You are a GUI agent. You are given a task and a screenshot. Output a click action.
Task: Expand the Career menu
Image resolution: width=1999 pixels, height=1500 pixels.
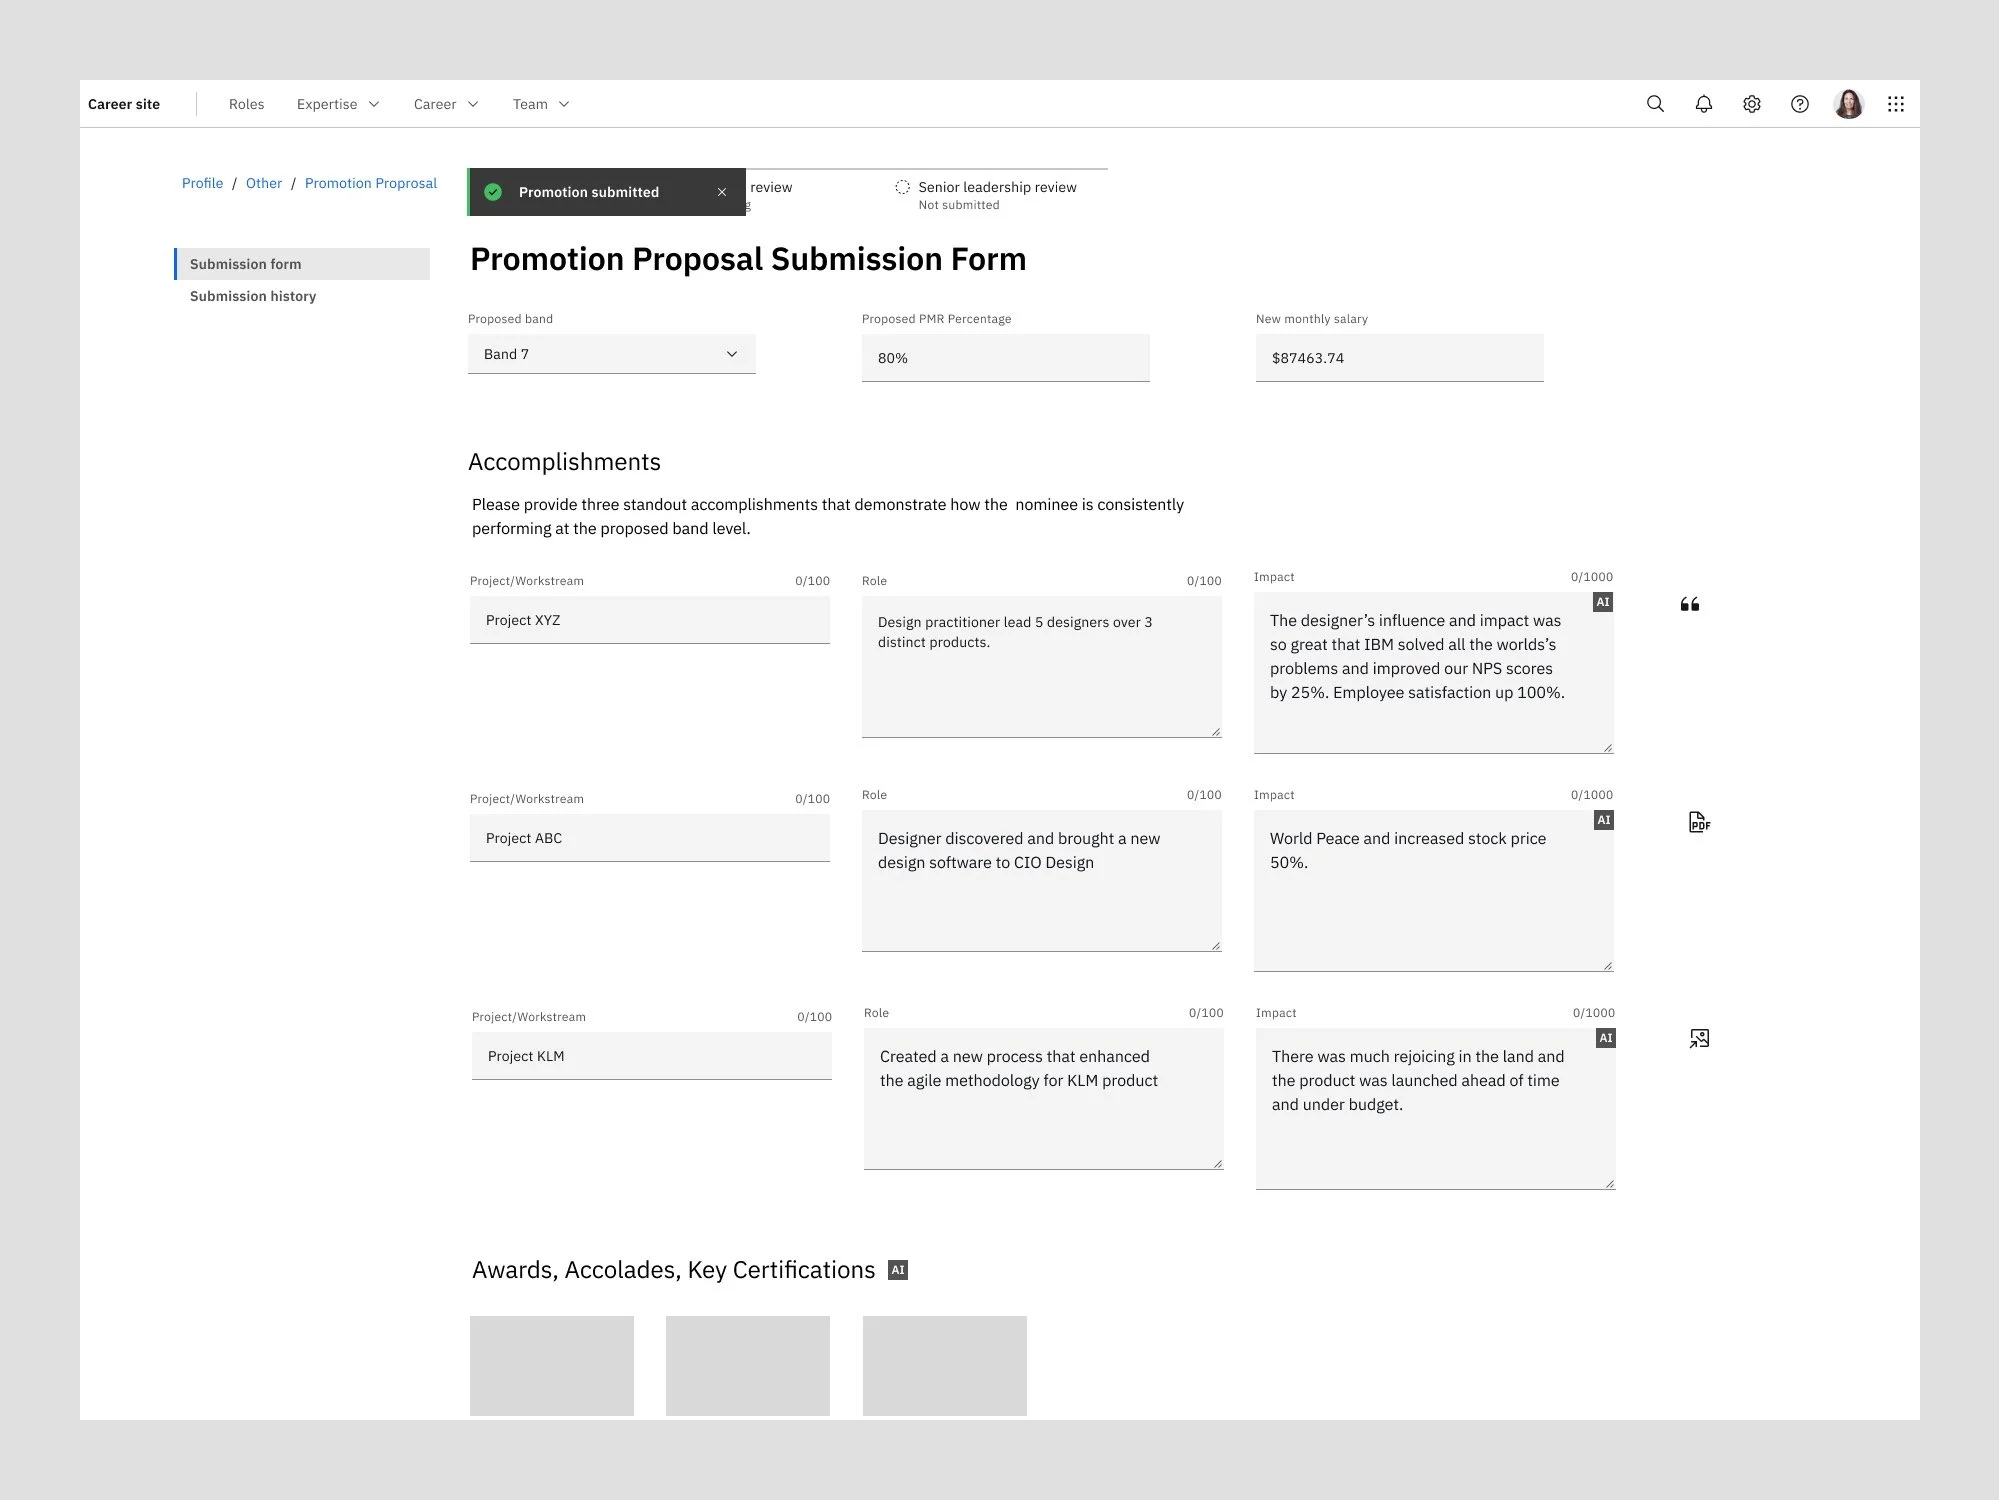(445, 104)
